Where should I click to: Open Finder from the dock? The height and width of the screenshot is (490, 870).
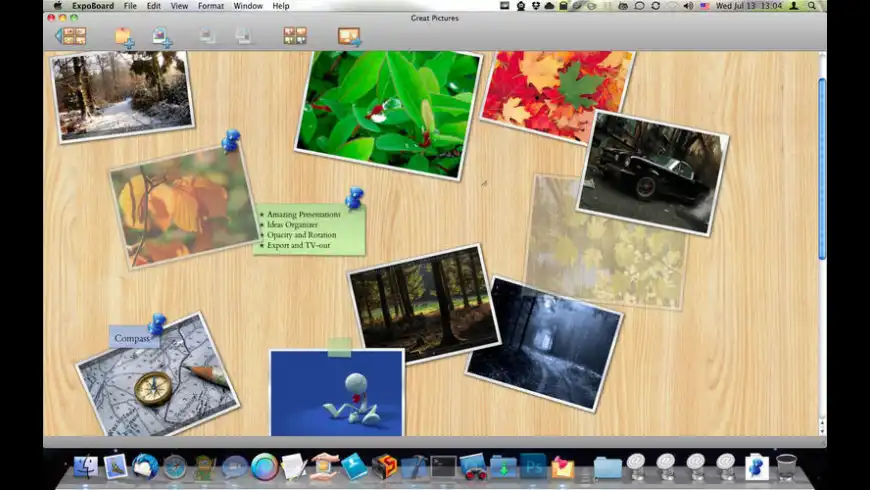click(86, 467)
